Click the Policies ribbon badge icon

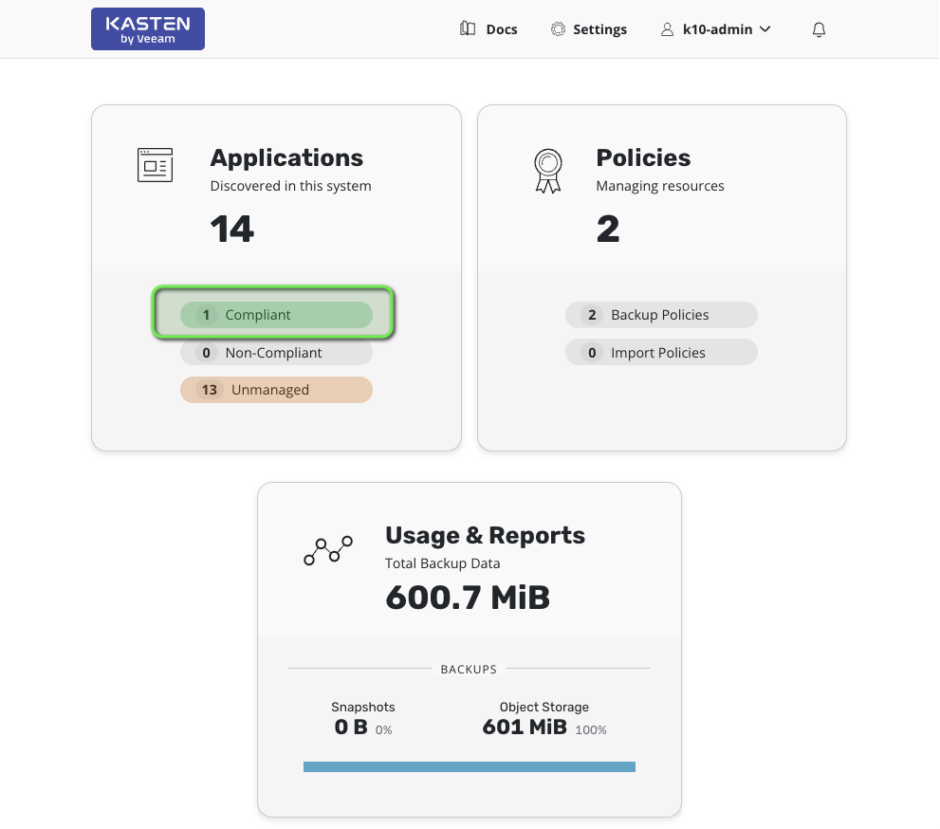[548, 170]
